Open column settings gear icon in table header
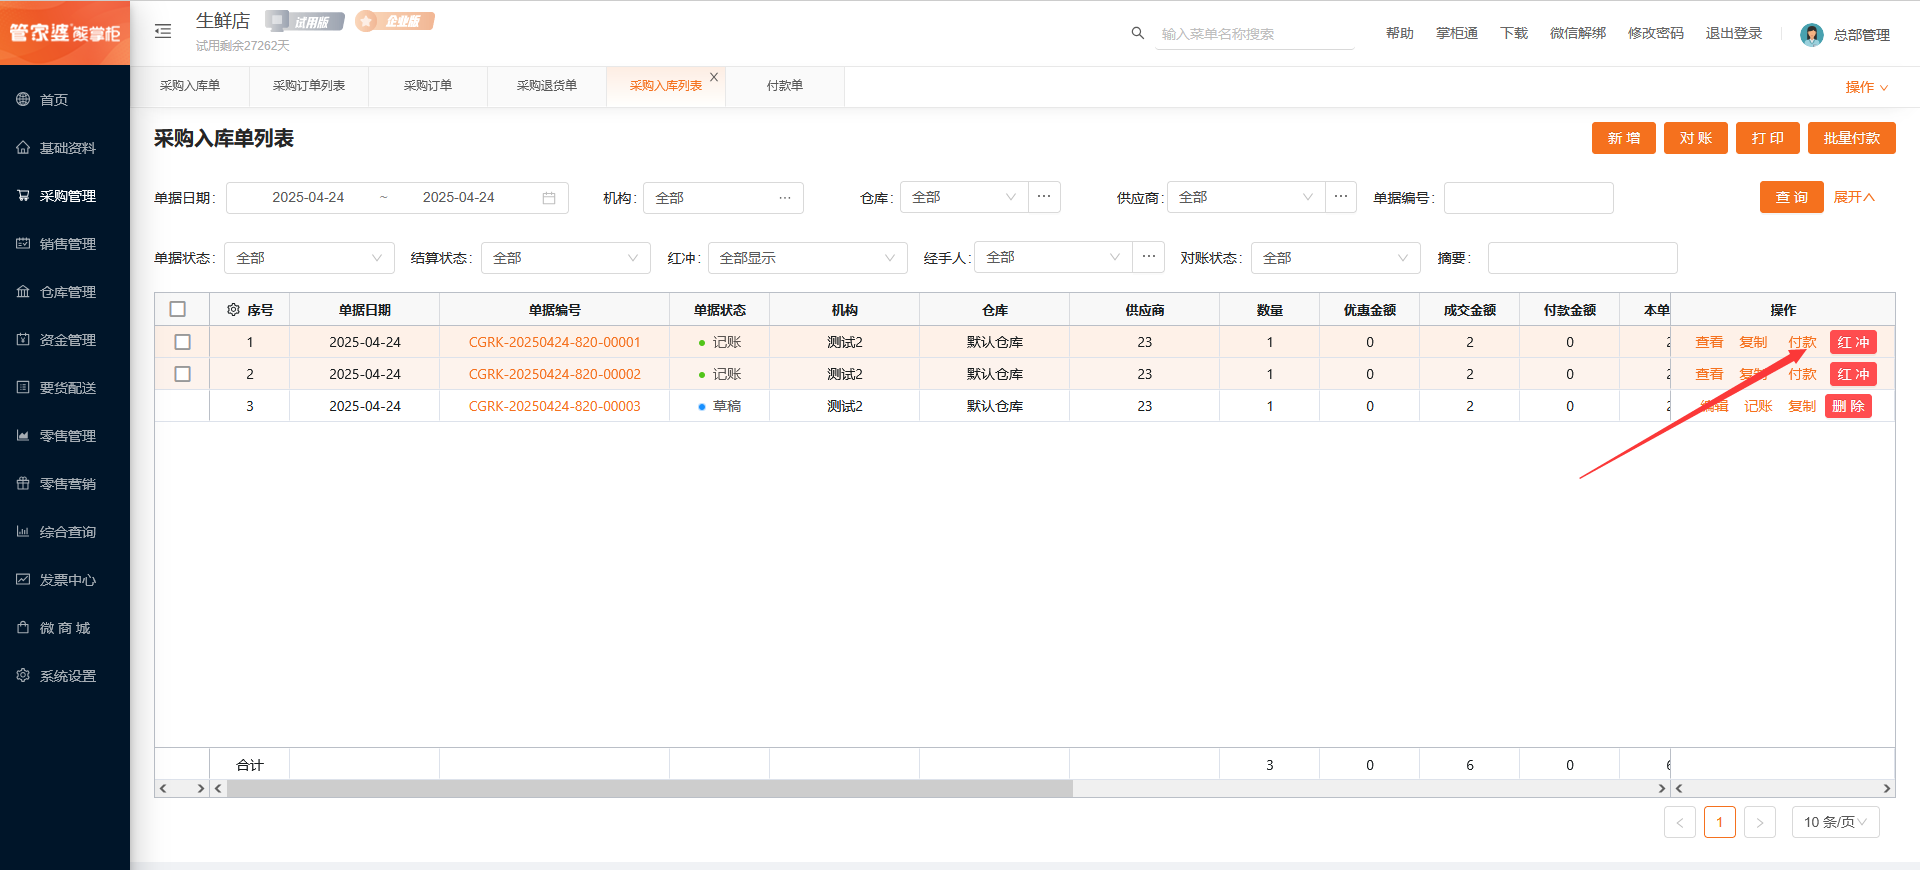The width and height of the screenshot is (1920, 870). click(x=233, y=310)
